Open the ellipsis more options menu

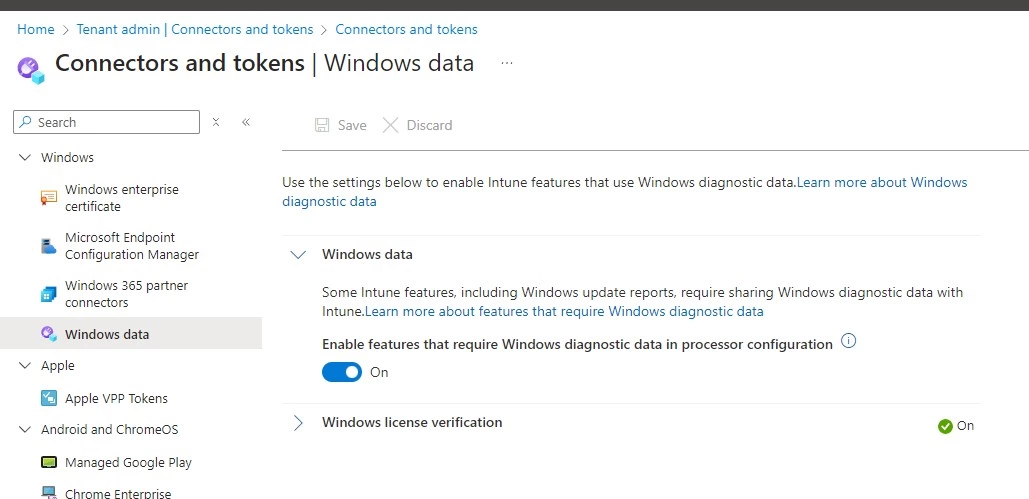click(x=507, y=63)
